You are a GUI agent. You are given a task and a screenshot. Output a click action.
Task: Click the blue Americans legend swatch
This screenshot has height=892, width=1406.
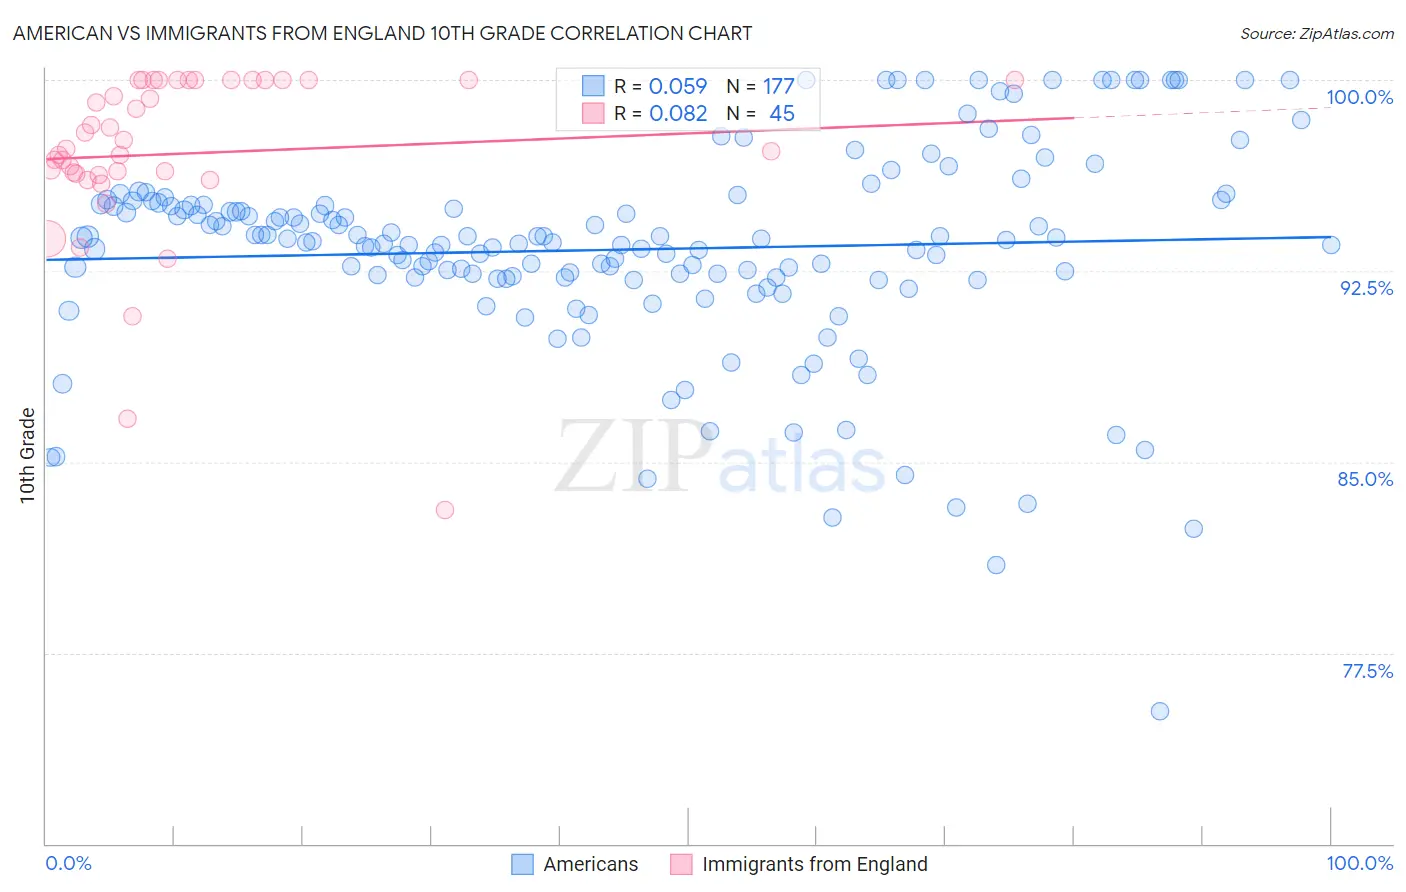(x=522, y=864)
